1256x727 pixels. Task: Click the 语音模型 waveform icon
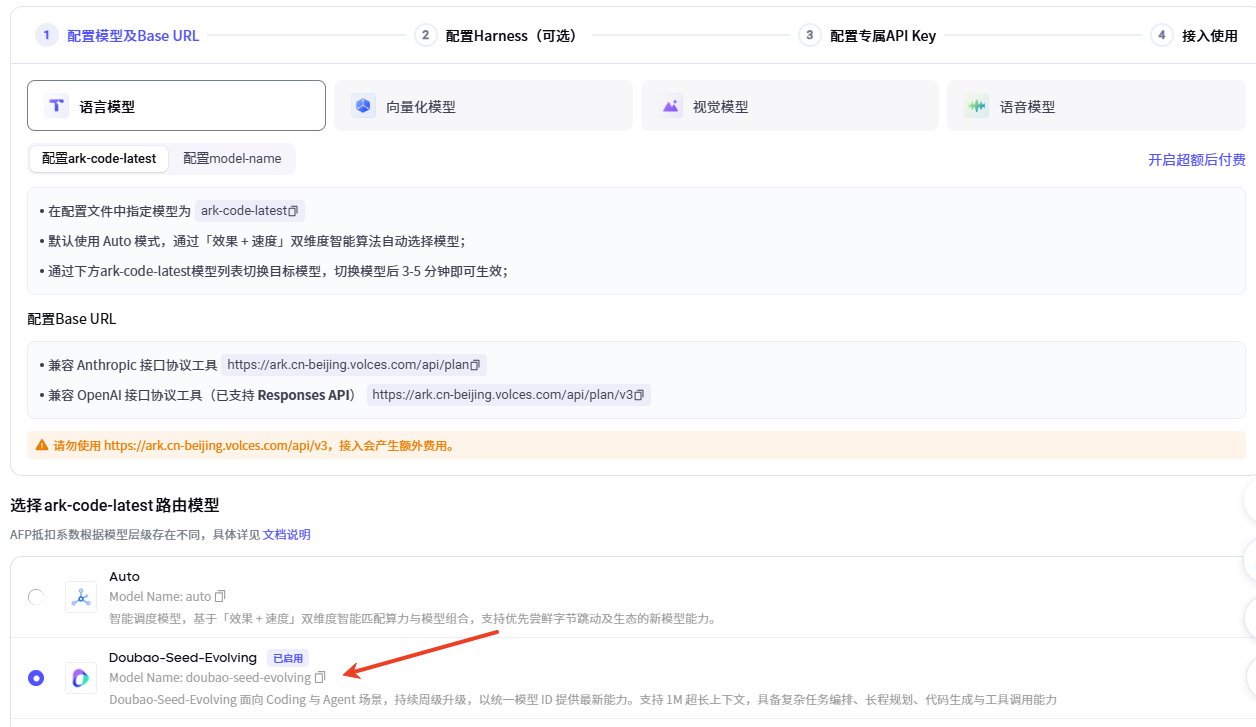(x=976, y=106)
